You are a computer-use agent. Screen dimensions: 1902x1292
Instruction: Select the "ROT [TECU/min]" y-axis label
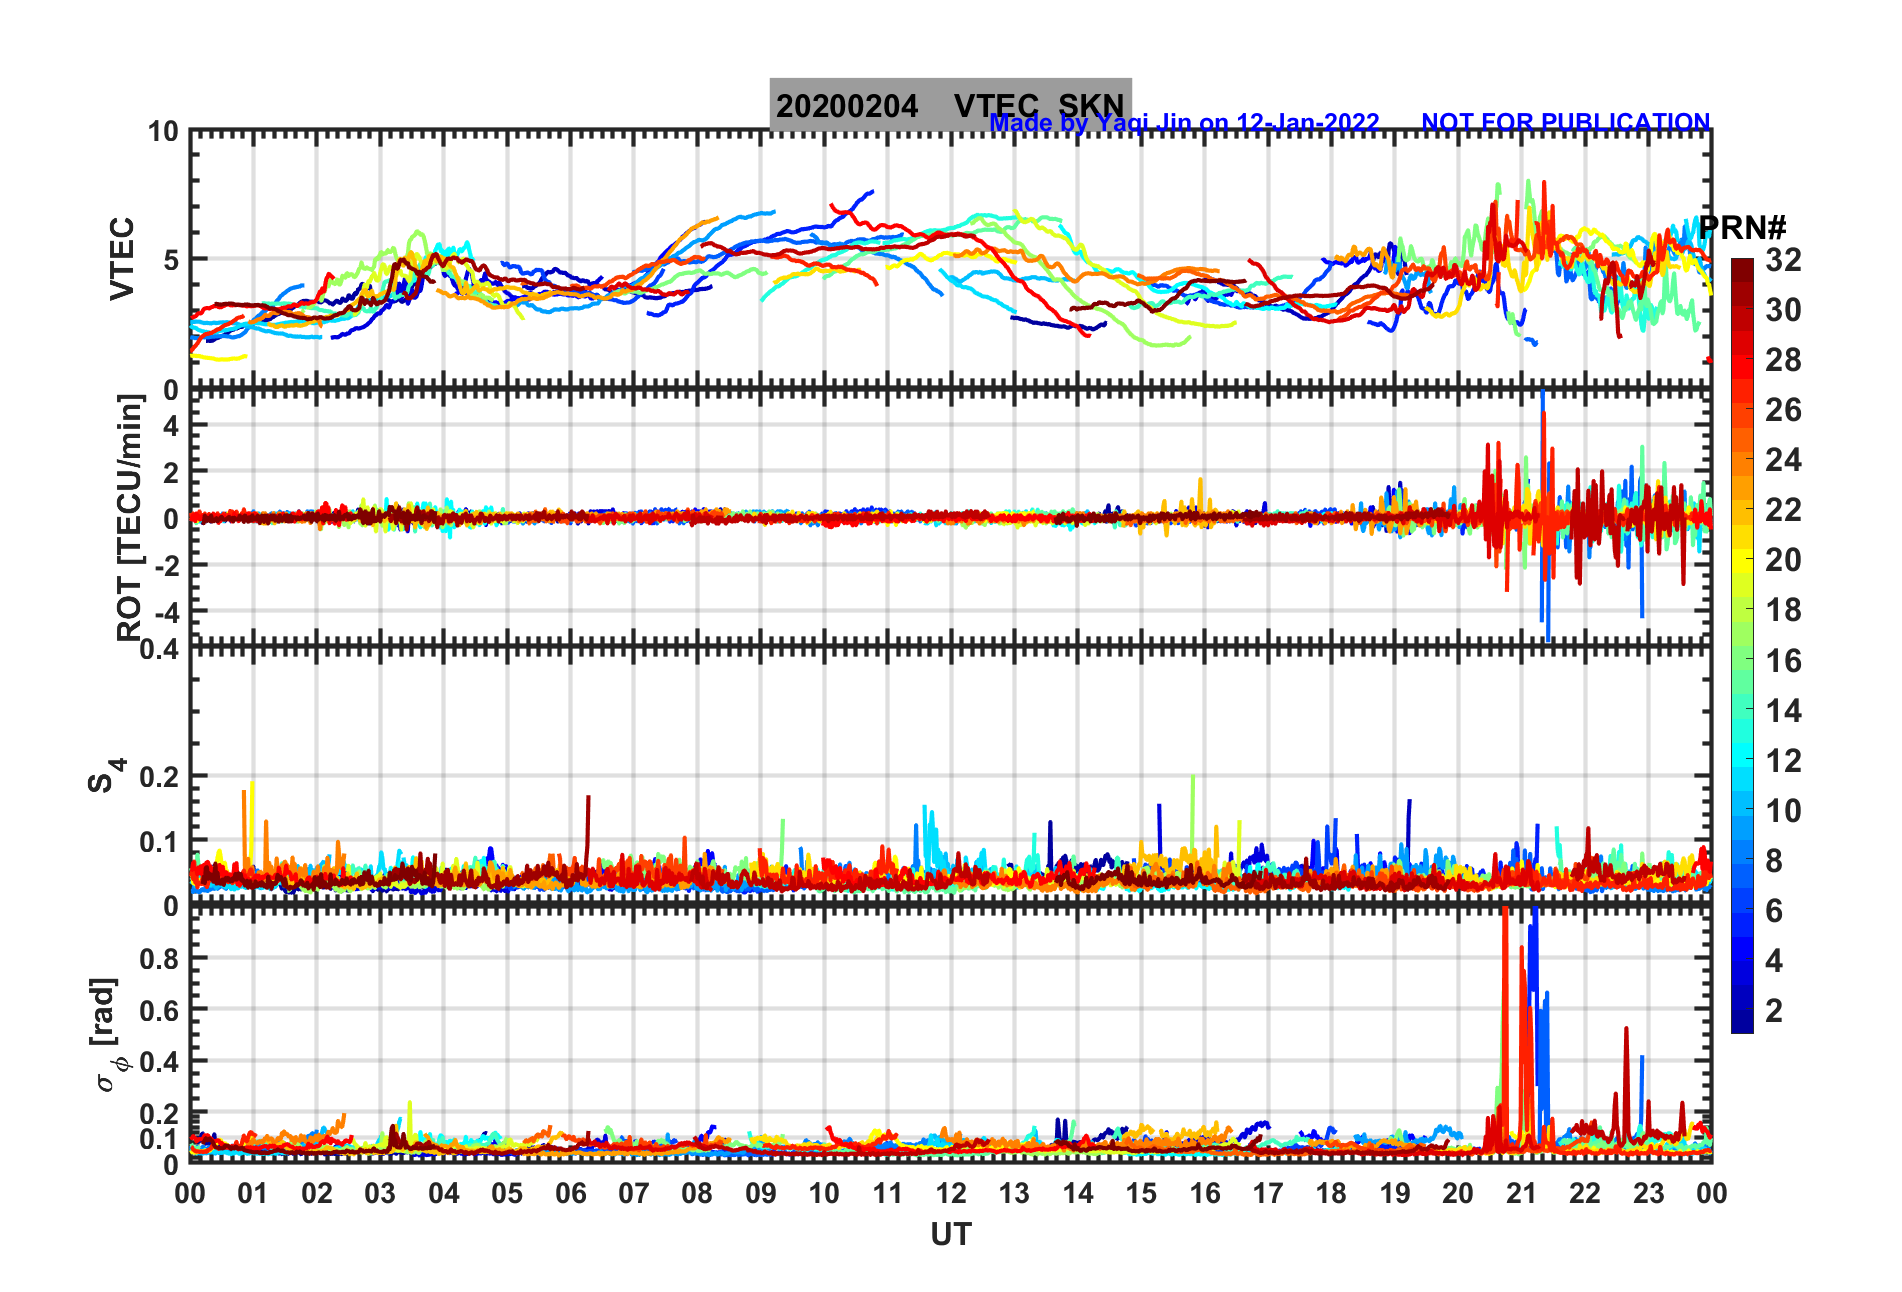tap(130, 517)
